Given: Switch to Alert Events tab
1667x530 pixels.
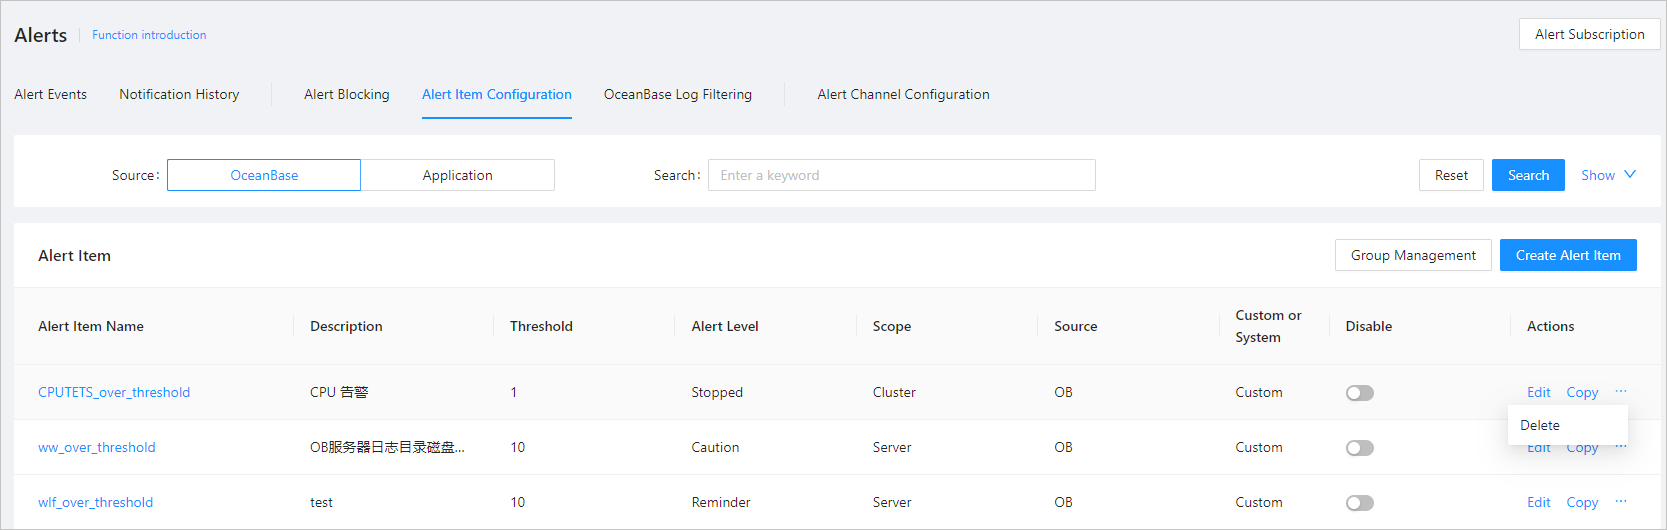Looking at the screenshot, I should coord(50,94).
